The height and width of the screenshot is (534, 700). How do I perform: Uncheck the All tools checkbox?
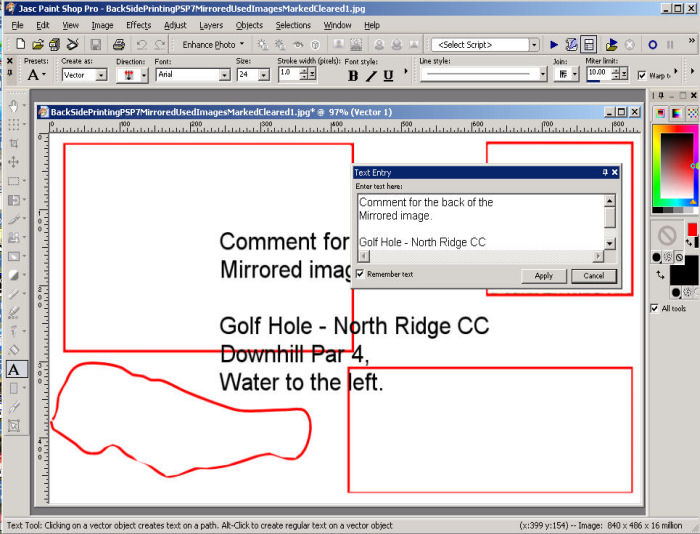(655, 308)
